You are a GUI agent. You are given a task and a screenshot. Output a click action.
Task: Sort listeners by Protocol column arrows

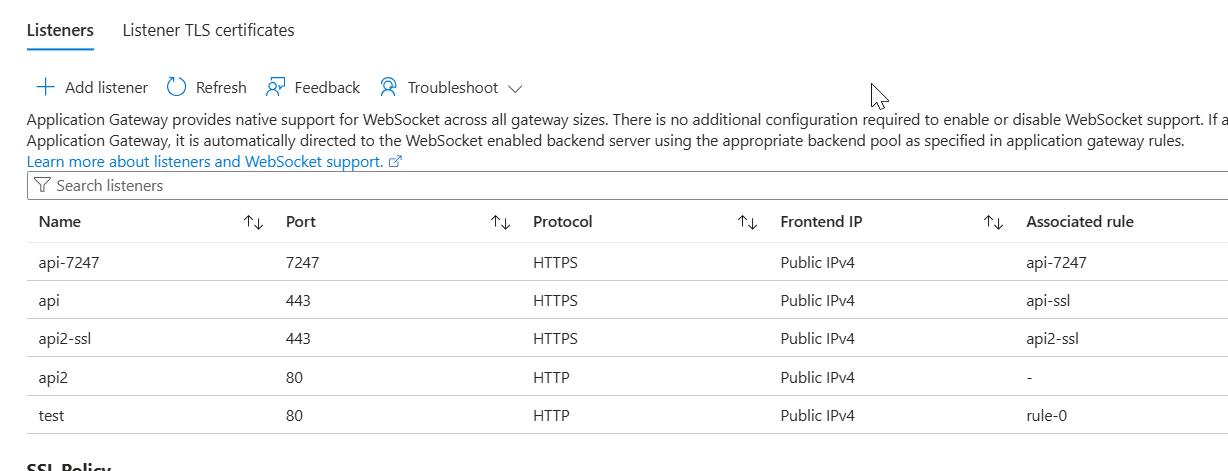(747, 222)
